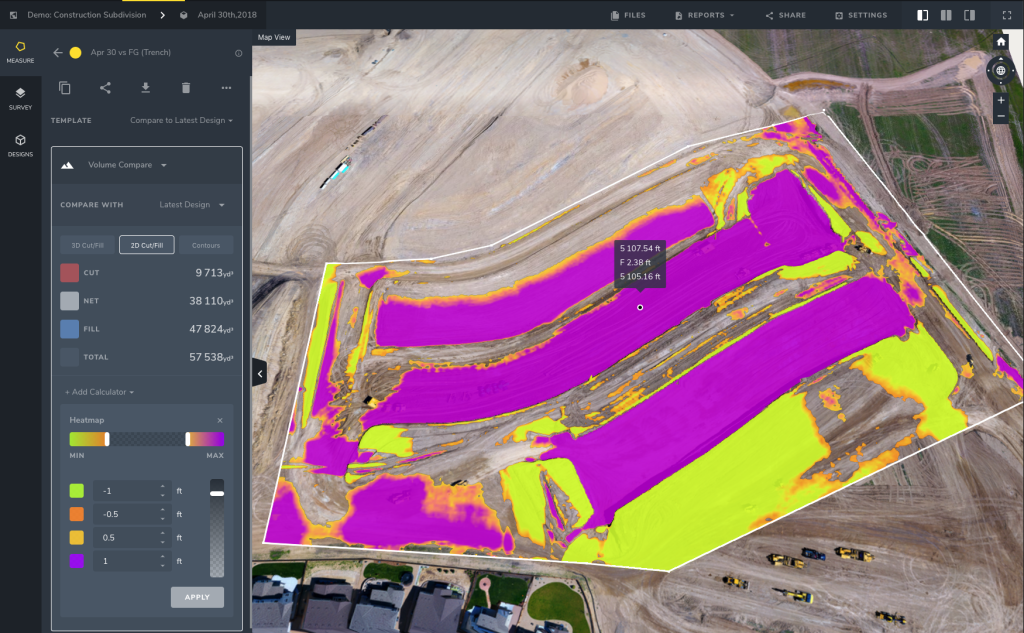This screenshot has width=1024, height=633.
Task: Open the Measure panel in the sidebar
Action: pyautogui.click(x=20, y=52)
